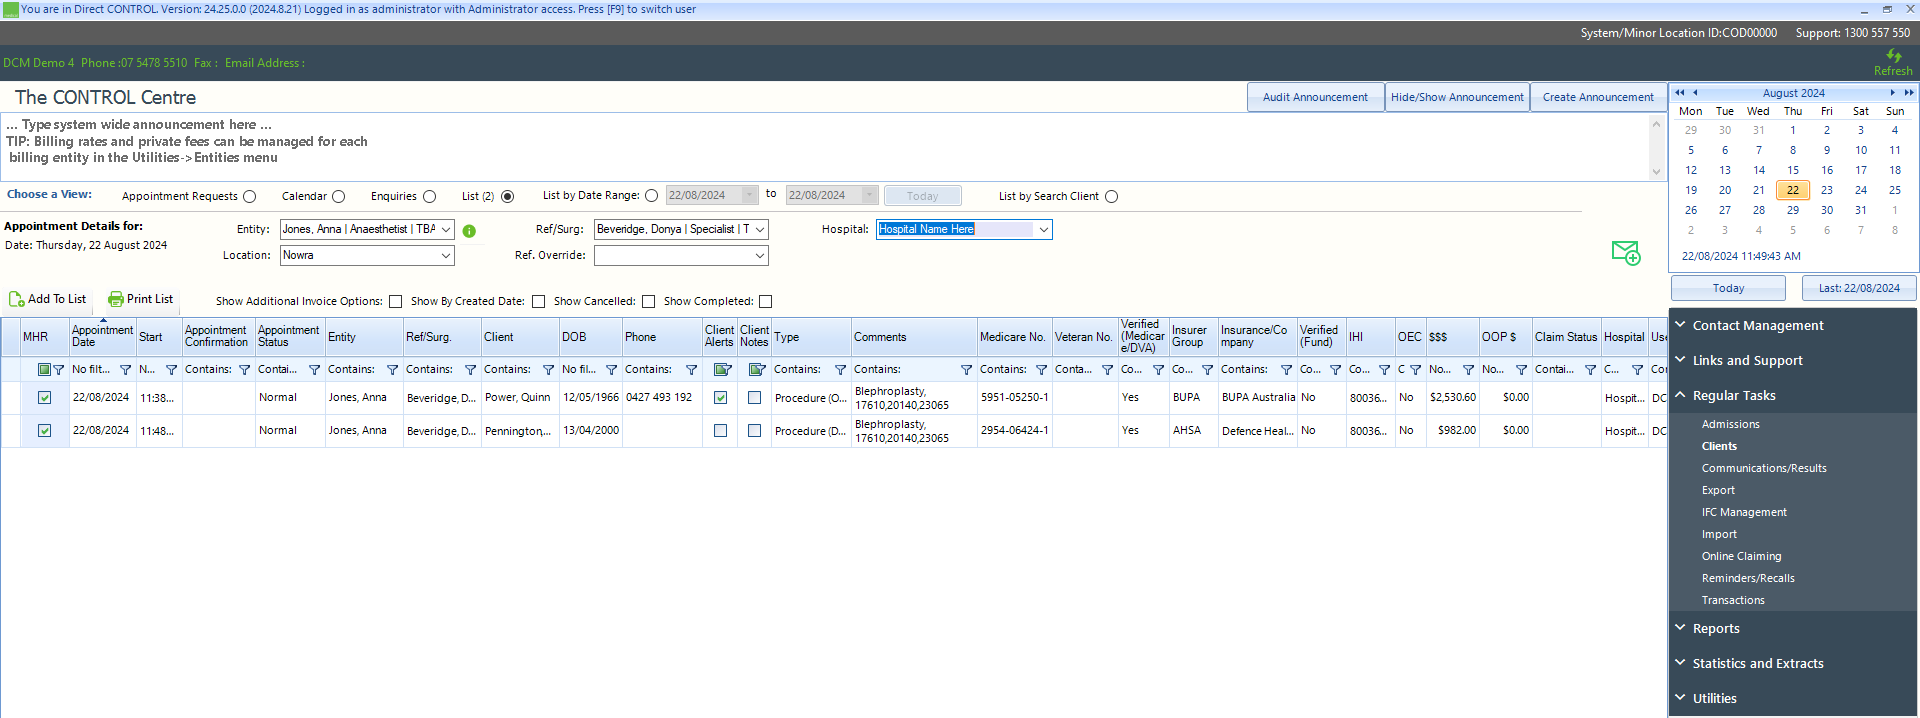The width and height of the screenshot is (1920, 718).
Task: Toggle Client Notes checkbox for Pennington row
Action: (x=755, y=431)
